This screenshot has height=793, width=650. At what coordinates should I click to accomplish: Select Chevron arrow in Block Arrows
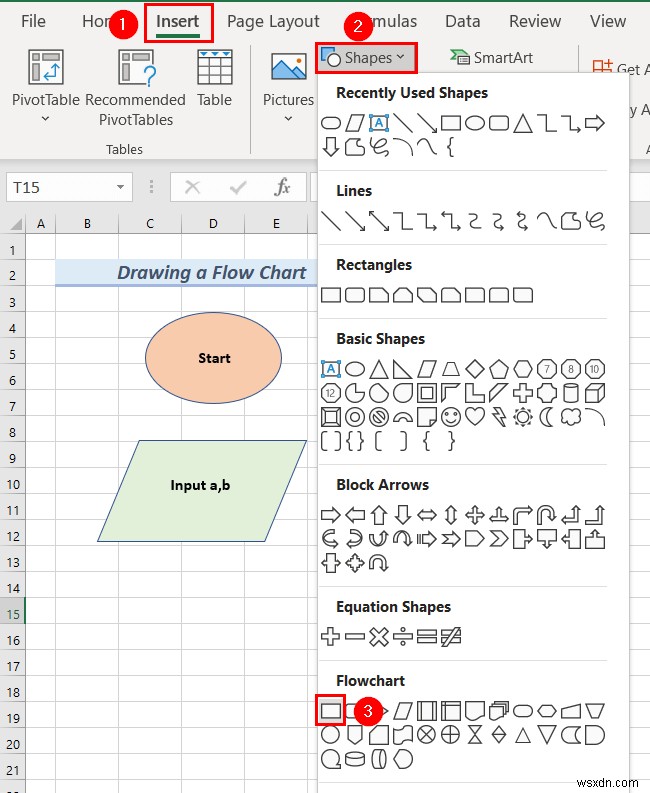(x=499, y=539)
